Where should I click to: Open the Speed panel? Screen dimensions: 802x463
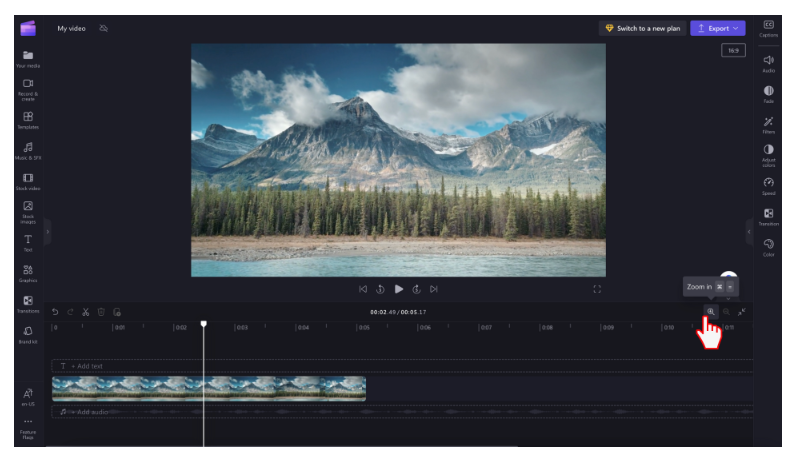(768, 186)
